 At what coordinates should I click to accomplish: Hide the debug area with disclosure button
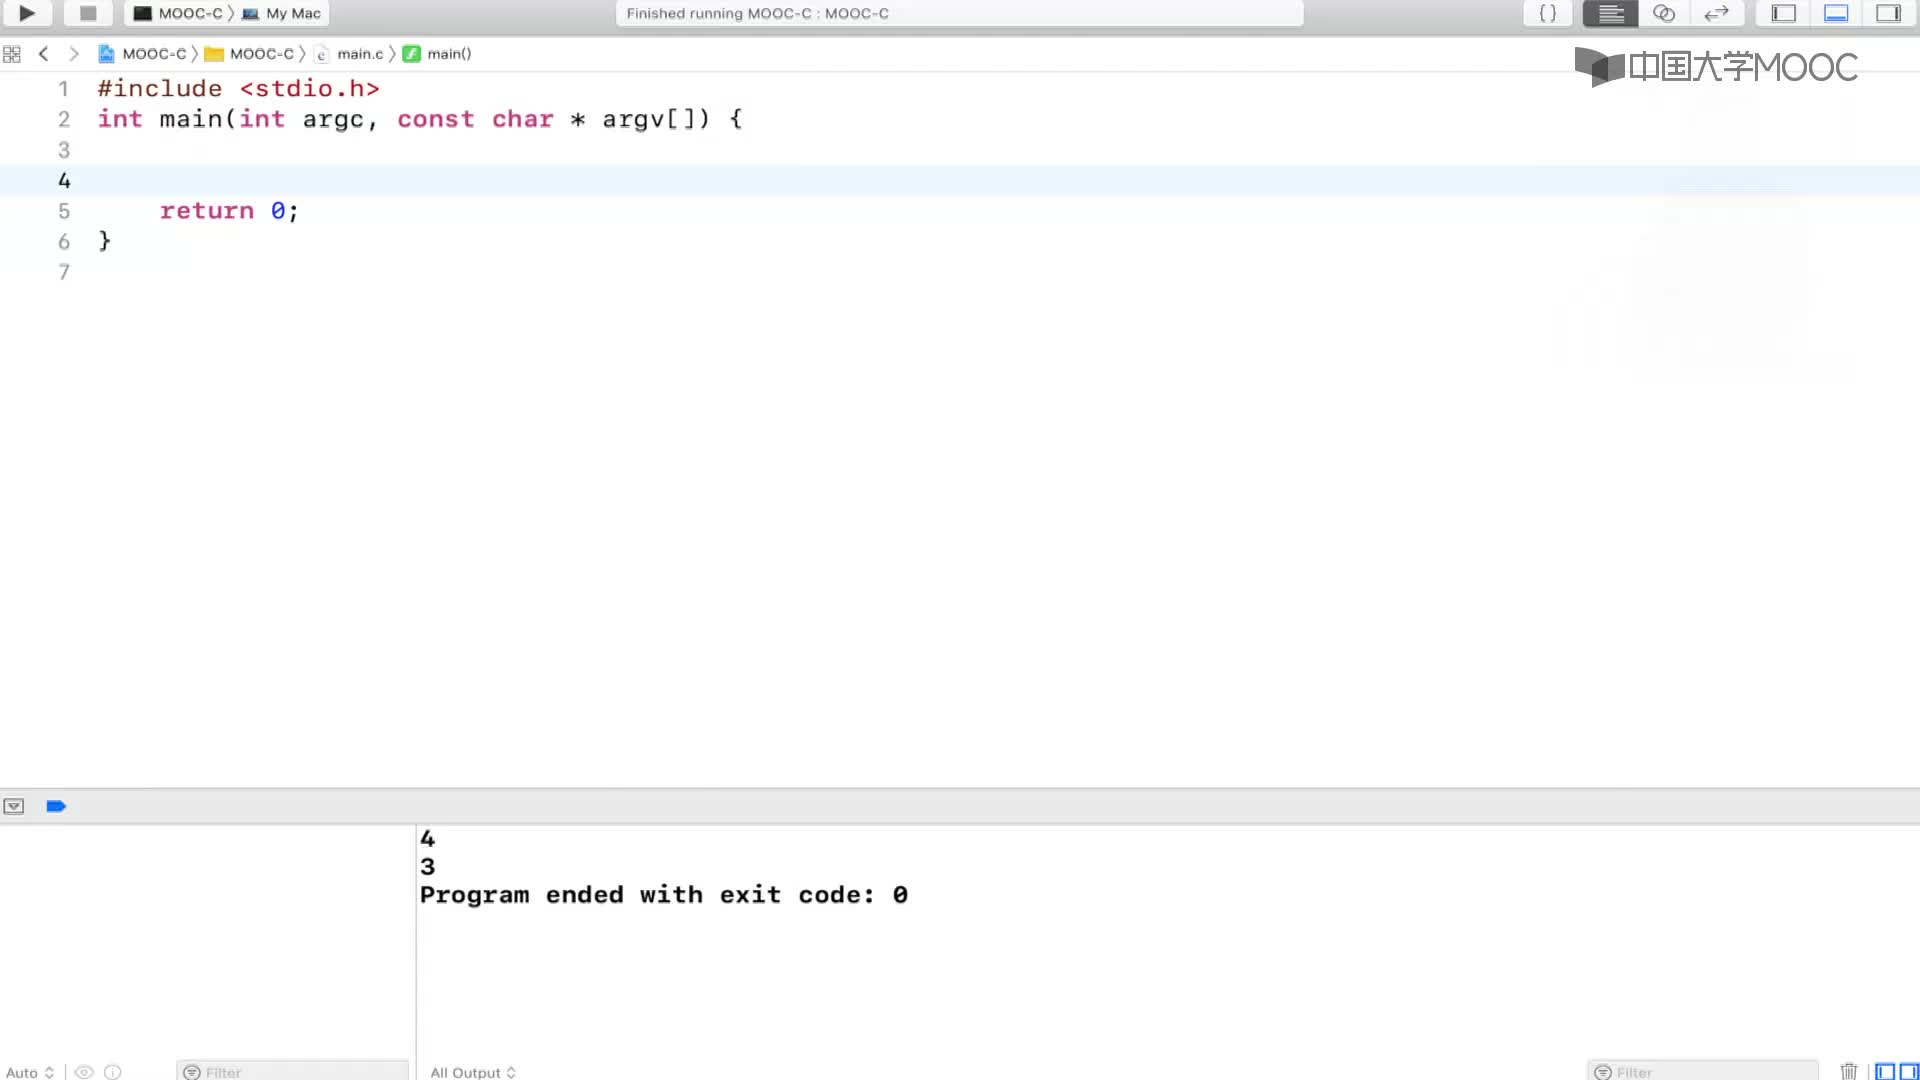tap(14, 806)
